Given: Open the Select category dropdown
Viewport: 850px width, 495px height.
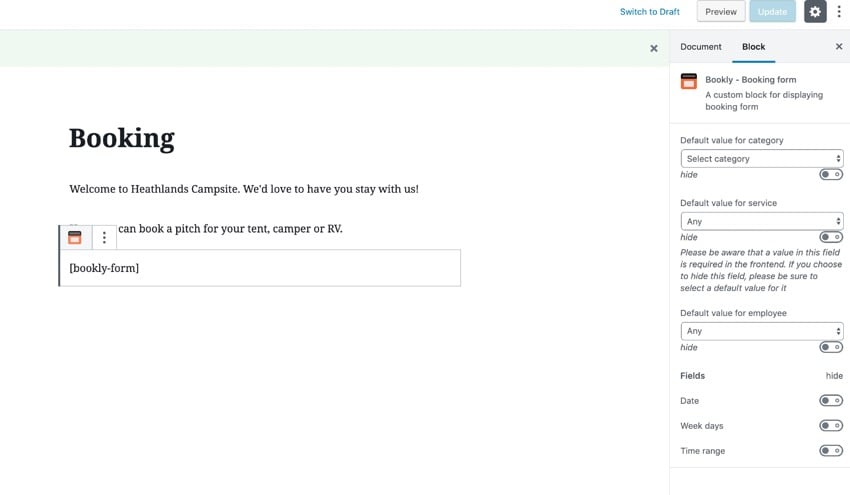Looking at the screenshot, I should [762, 159].
